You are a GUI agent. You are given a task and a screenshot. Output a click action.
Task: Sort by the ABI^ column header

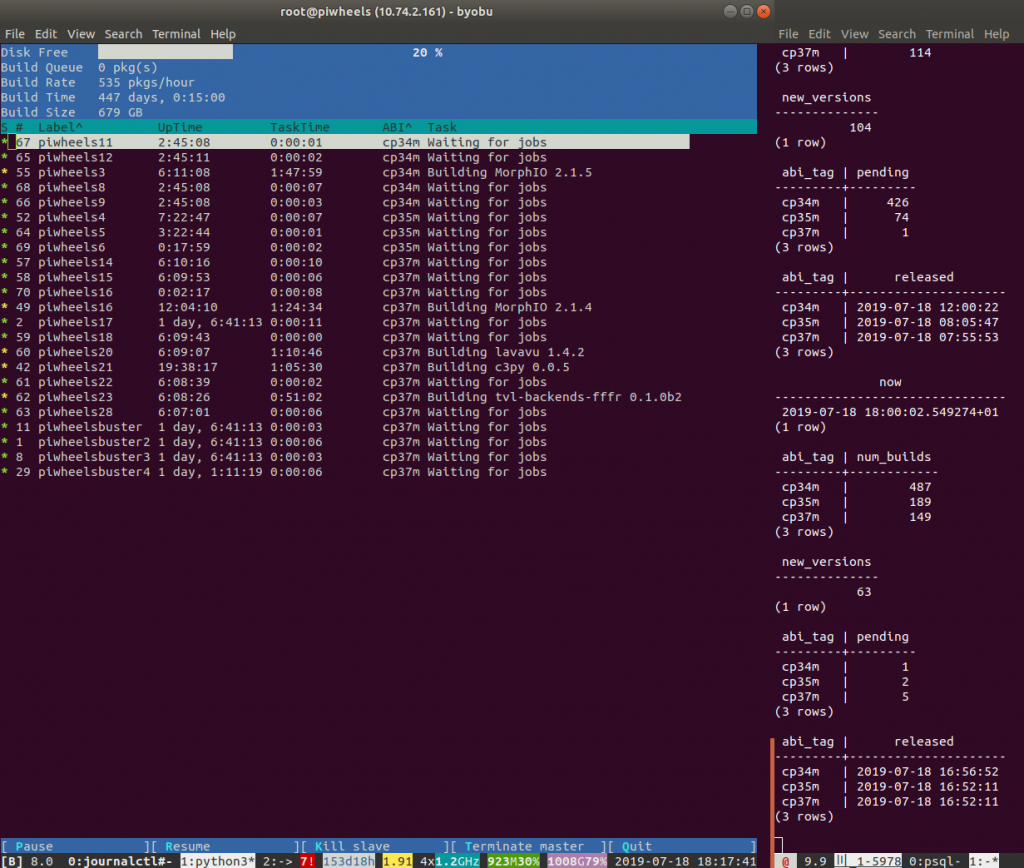397,127
